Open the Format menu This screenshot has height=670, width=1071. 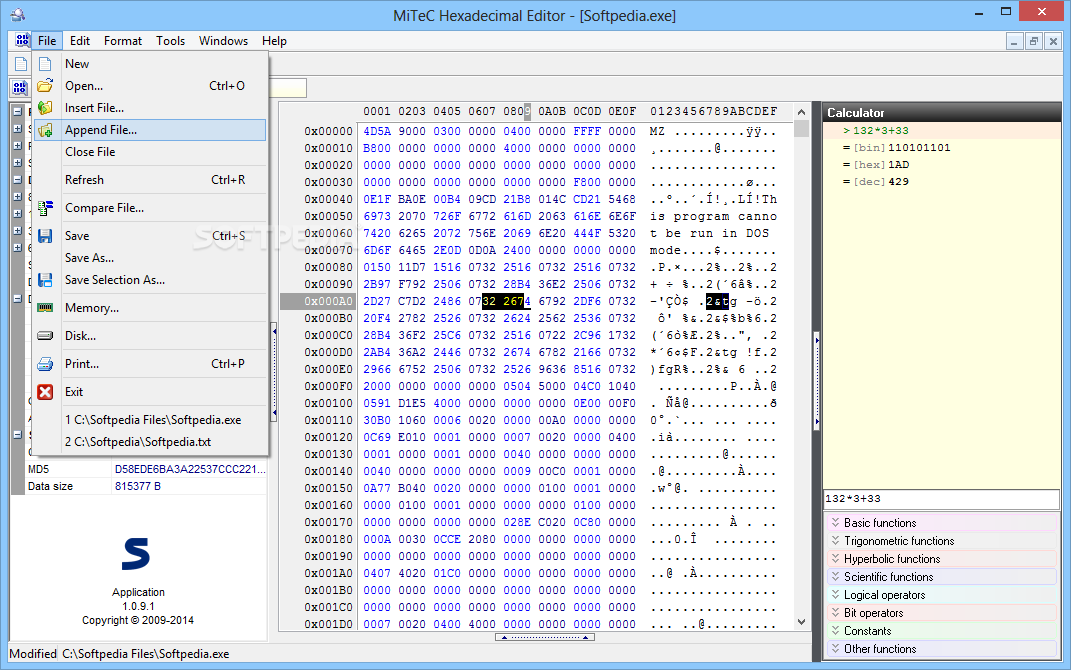pyautogui.click(x=123, y=41)
